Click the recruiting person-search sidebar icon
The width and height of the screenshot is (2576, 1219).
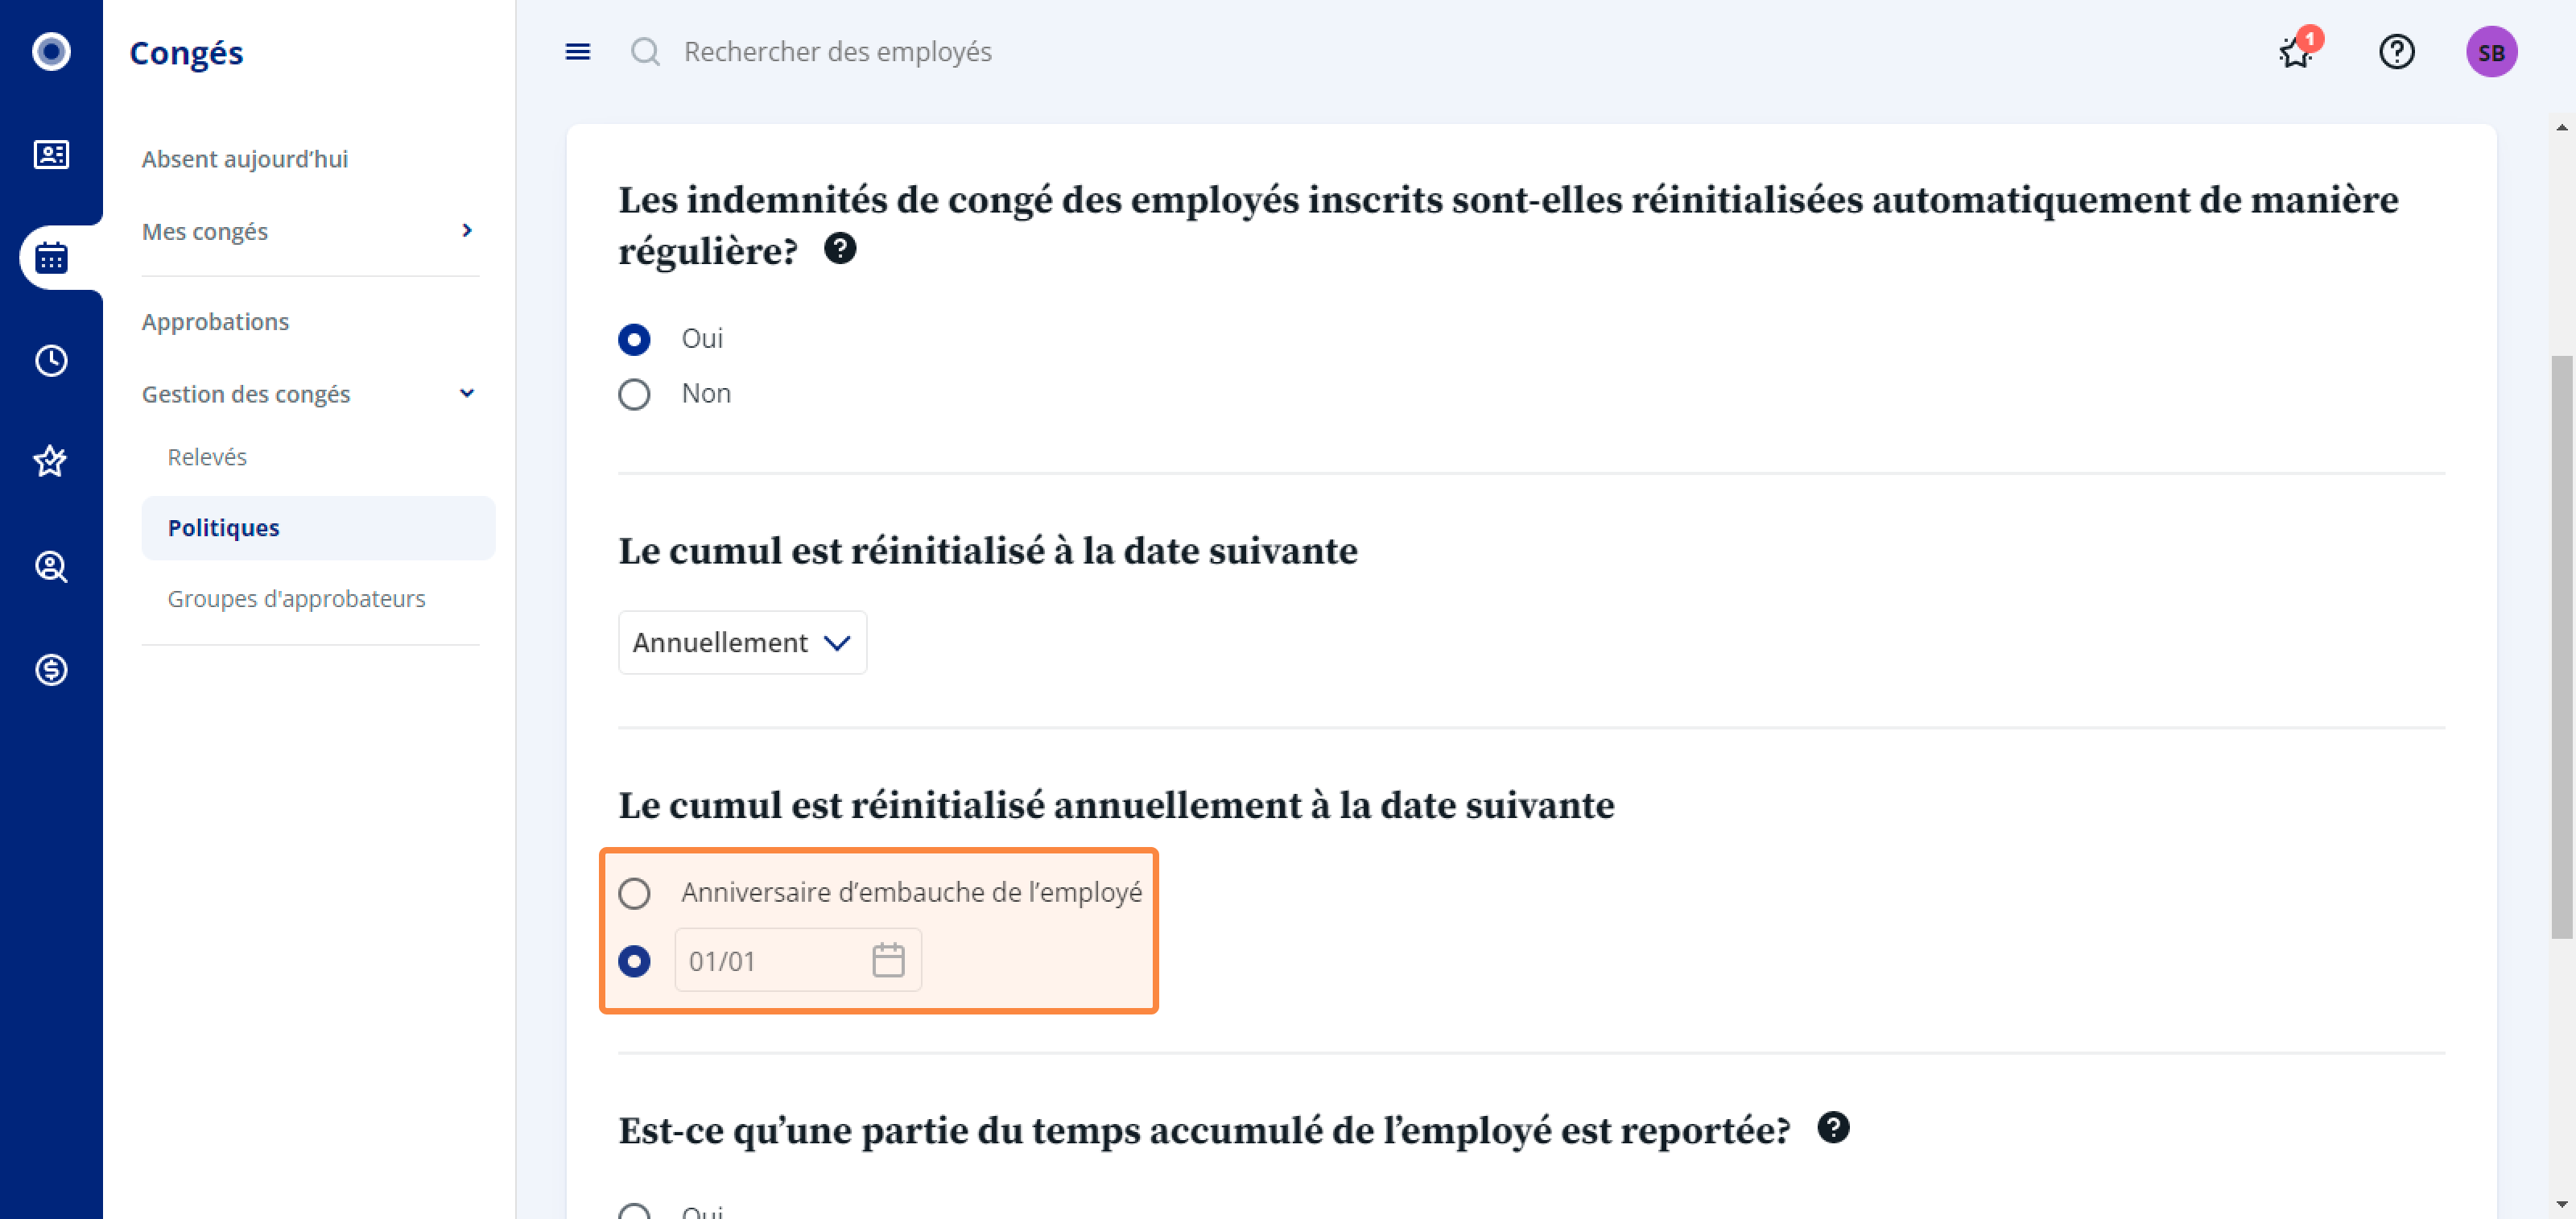(51, 567)
